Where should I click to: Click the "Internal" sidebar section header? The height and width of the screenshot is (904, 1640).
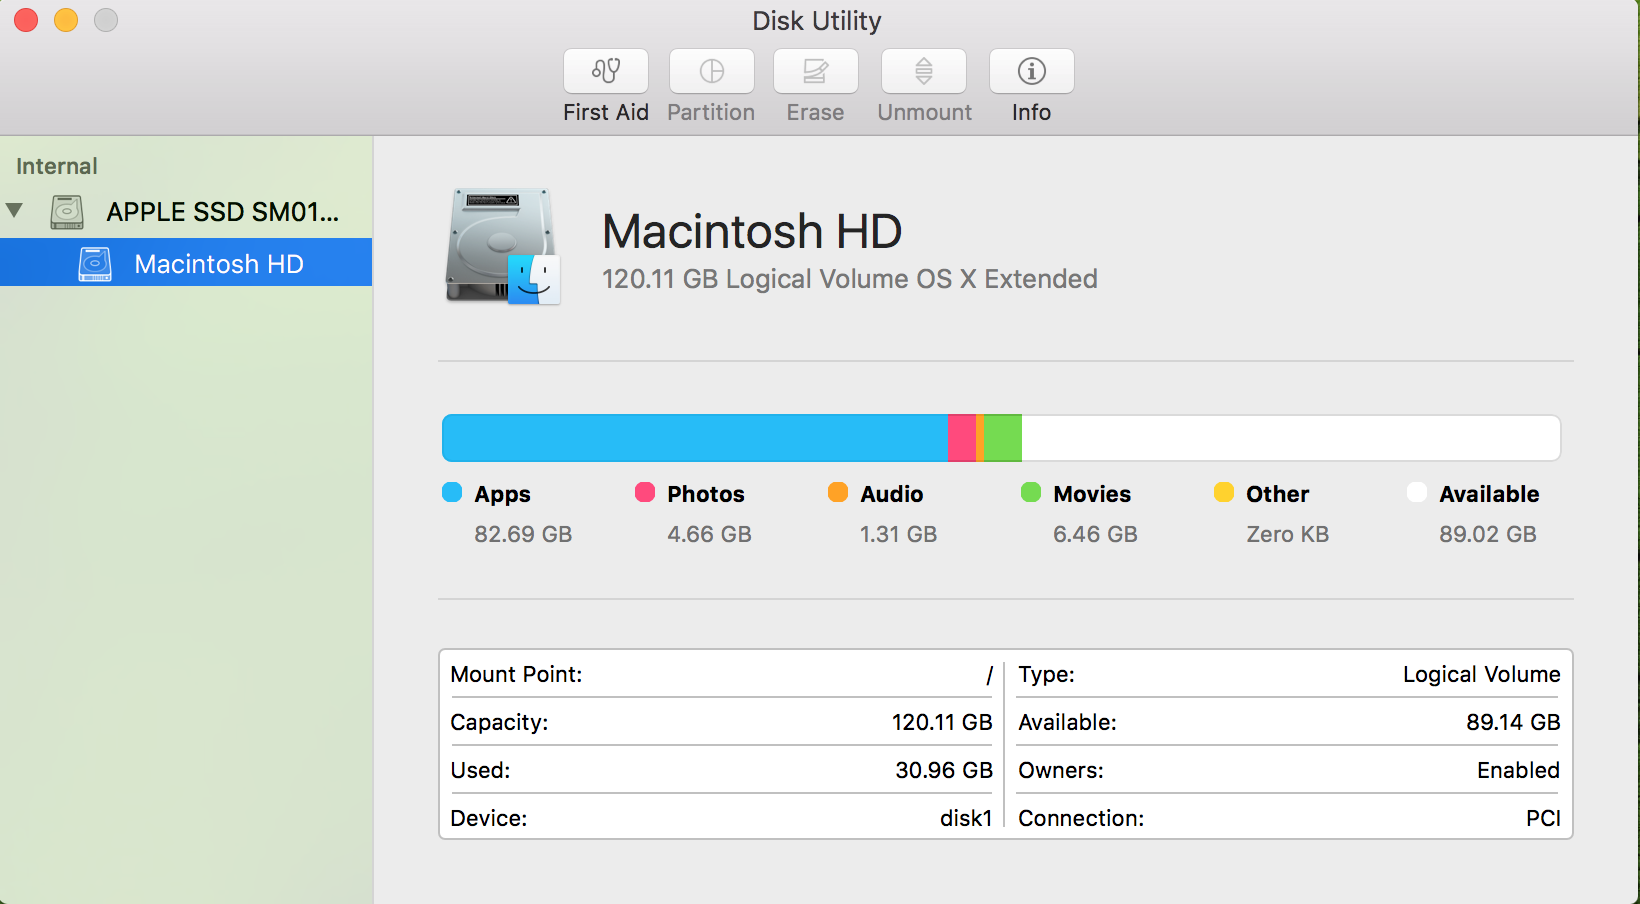pyautogui.click(x=57, y=166)
